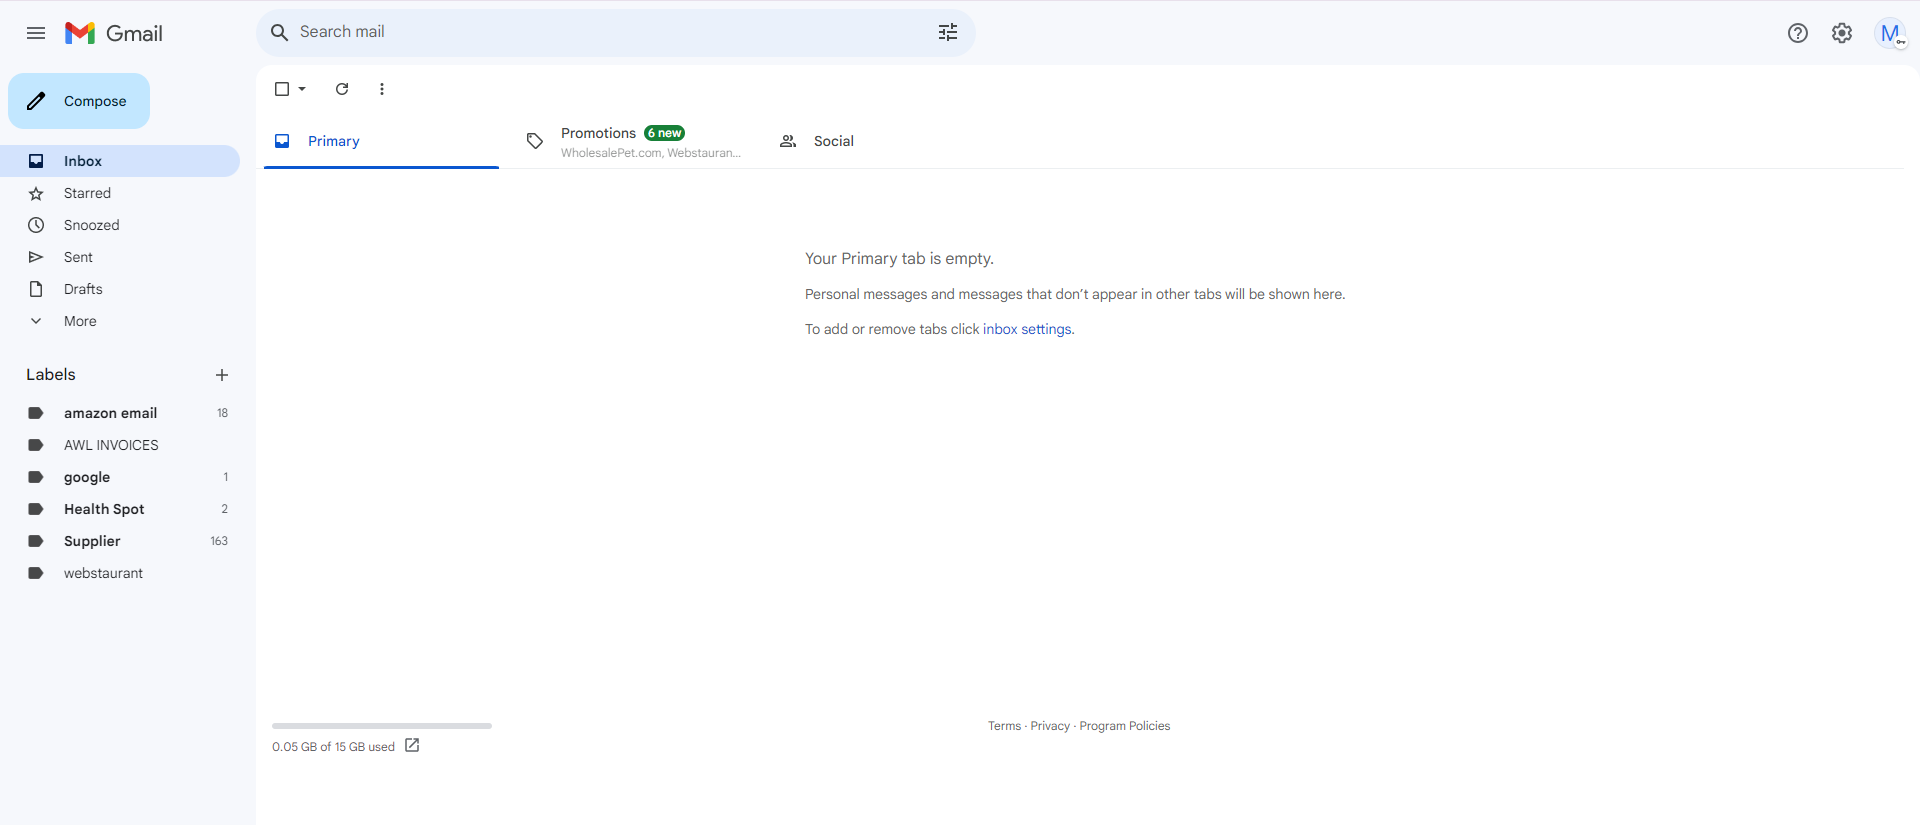
Task: Click the Starred star icon
Action: coord(36,193)
